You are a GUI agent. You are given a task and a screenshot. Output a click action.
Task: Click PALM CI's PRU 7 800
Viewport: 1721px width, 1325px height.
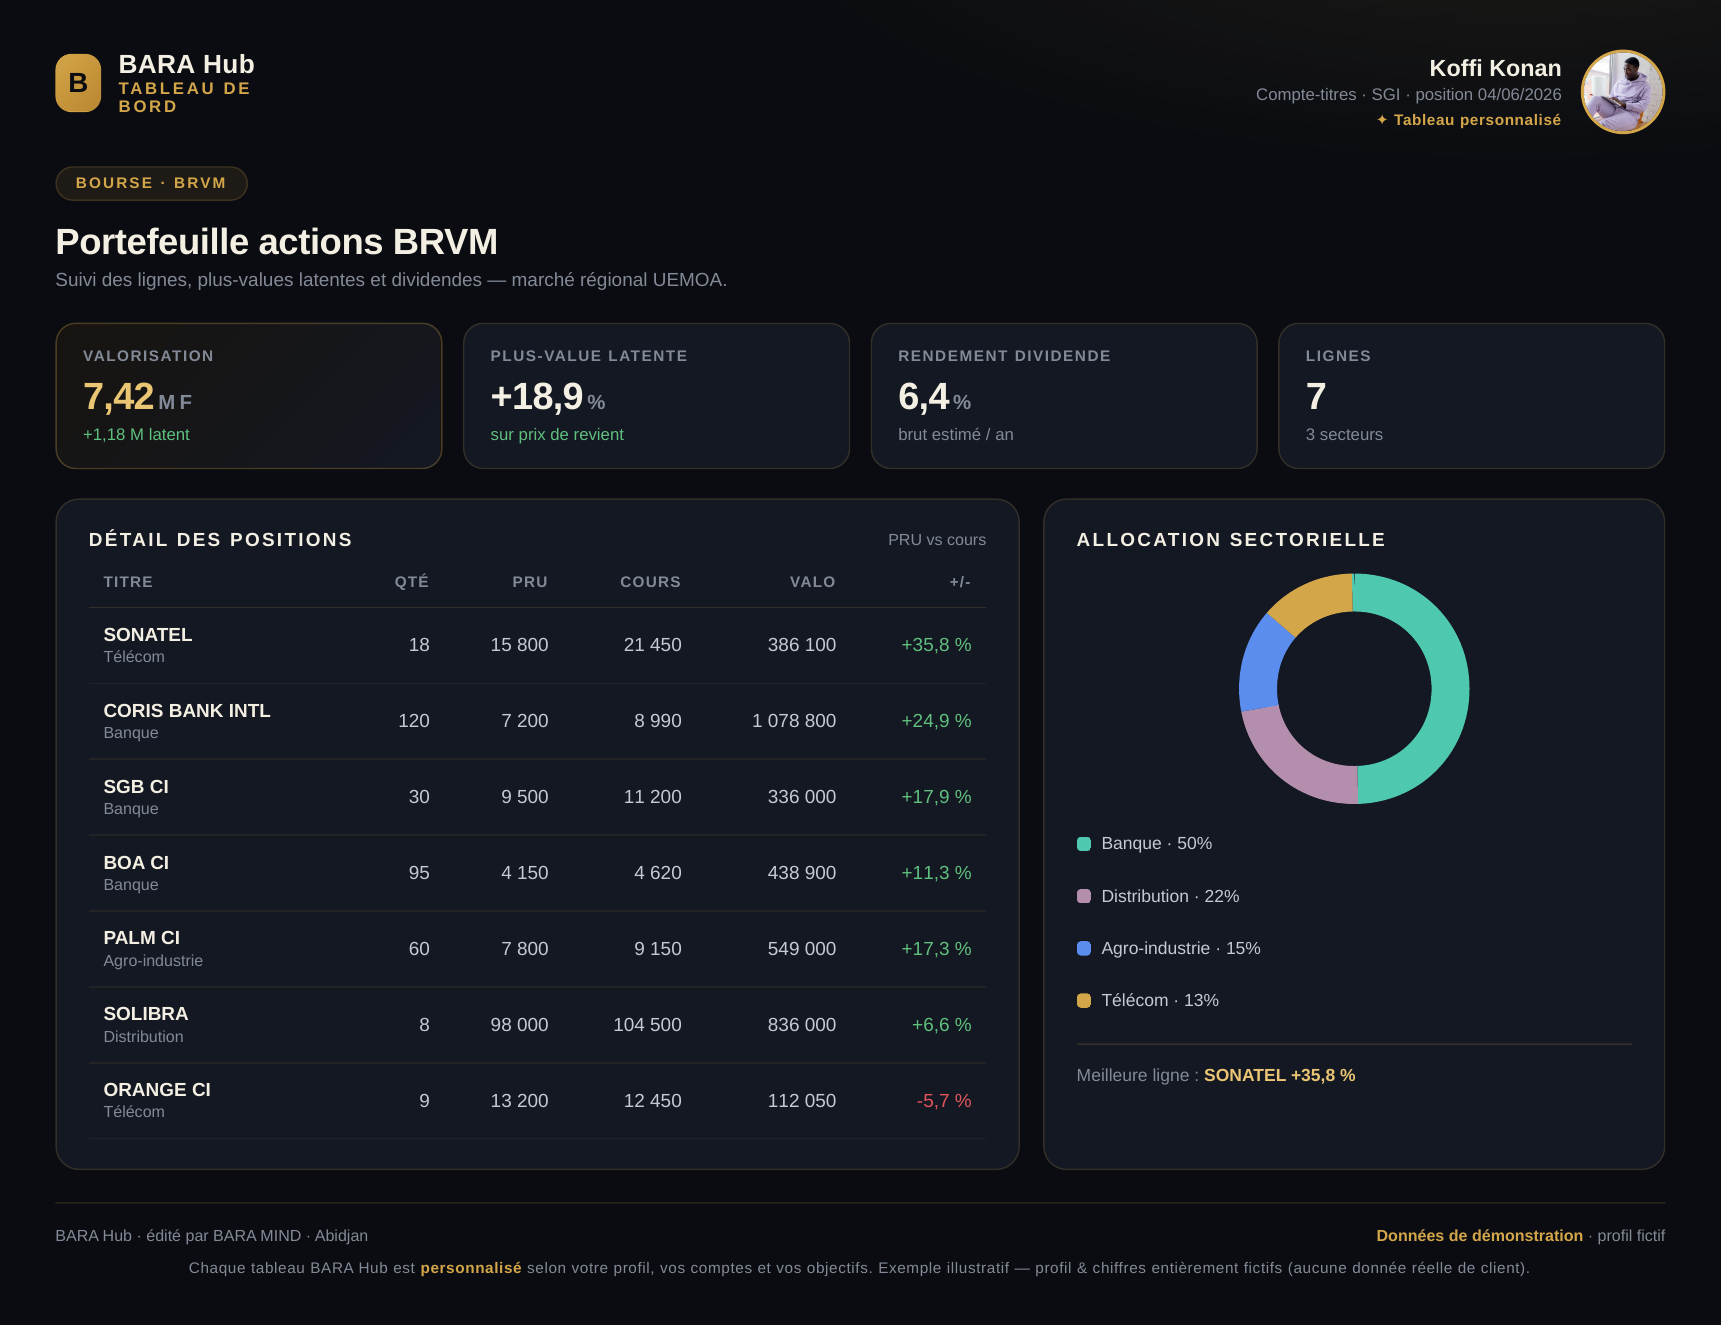point(525,949)
